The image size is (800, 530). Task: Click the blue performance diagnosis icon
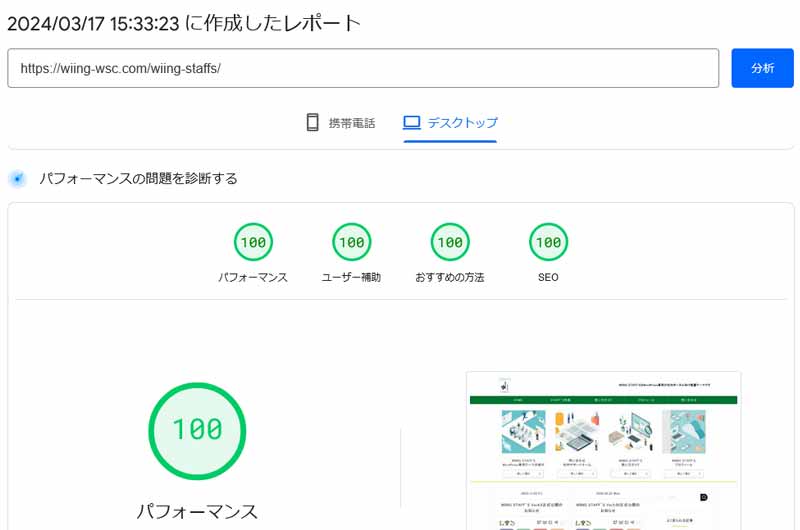point(18,179)
